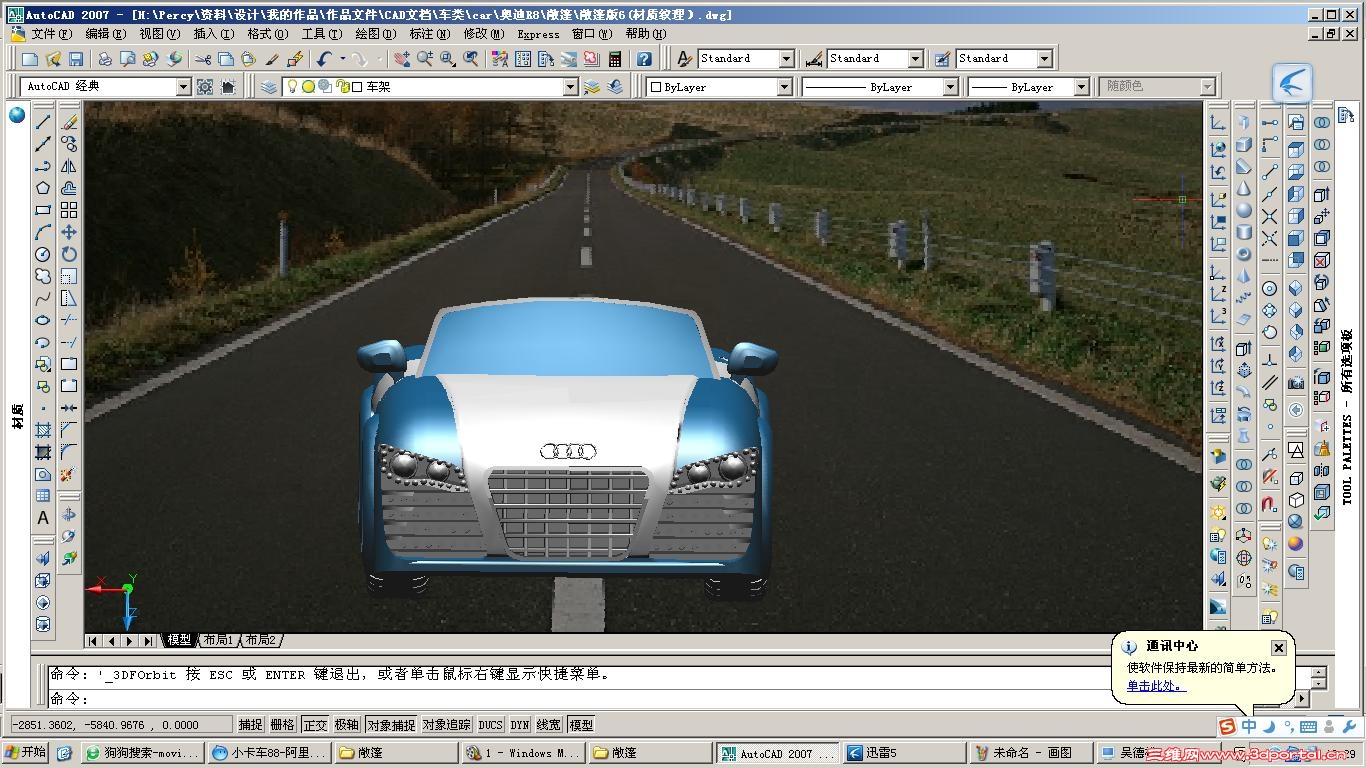1366x768 pixels.
Task: Open the dimension style Standard dropdown
Action: tap(915, 59)
